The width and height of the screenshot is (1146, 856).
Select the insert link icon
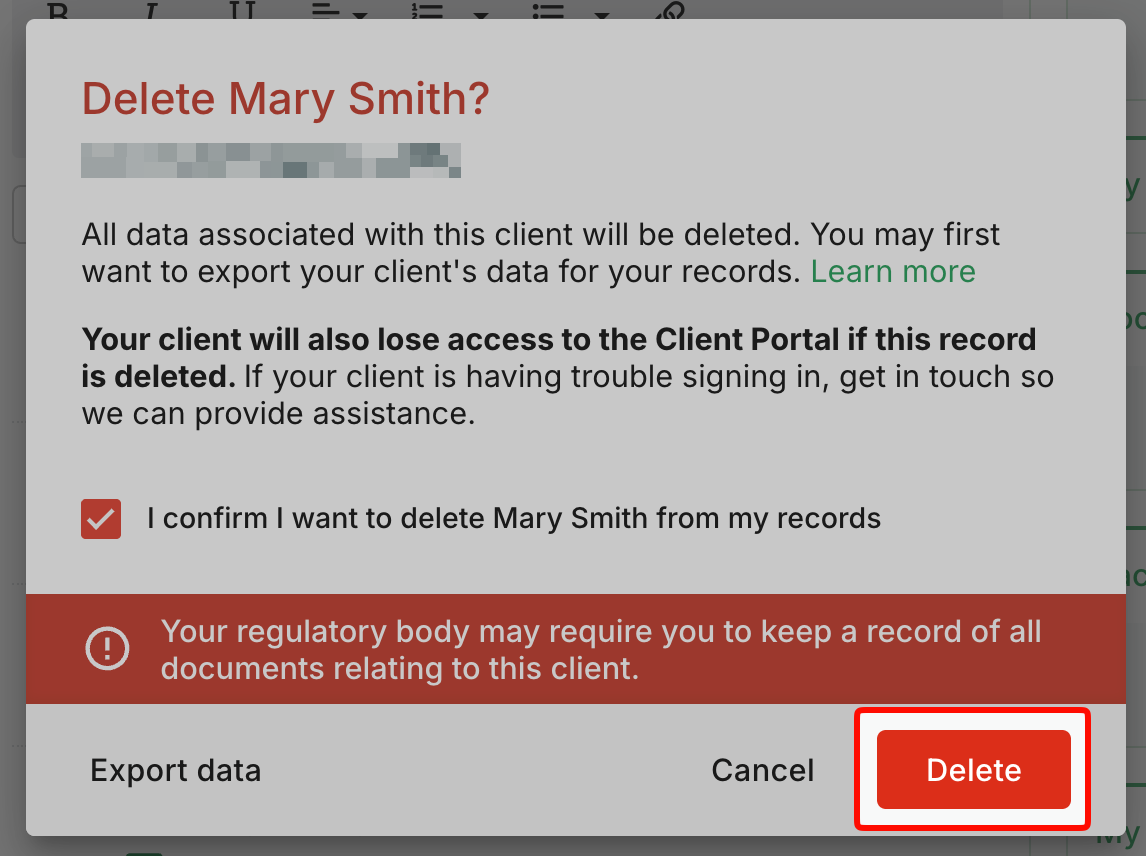coord(670,10)
